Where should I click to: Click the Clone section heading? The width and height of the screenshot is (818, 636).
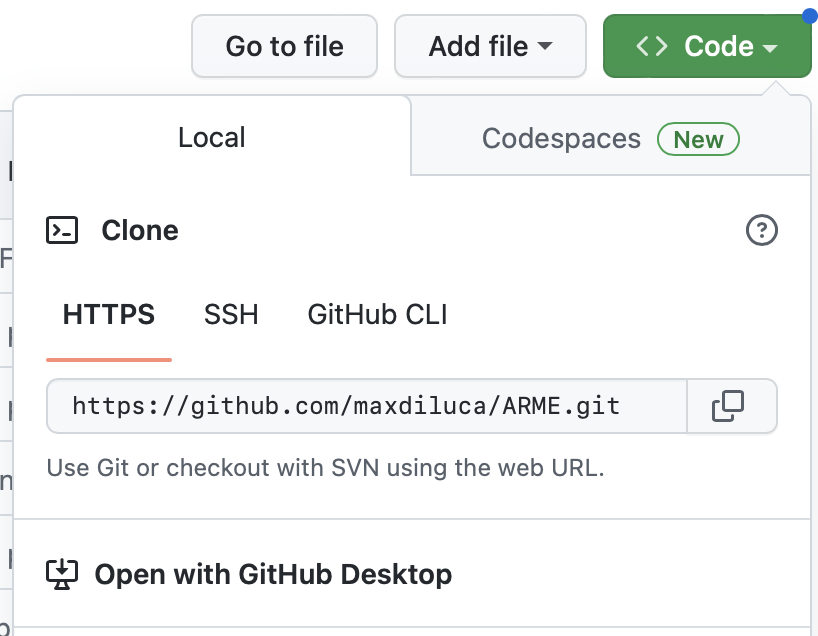click(x=140, y=231)
